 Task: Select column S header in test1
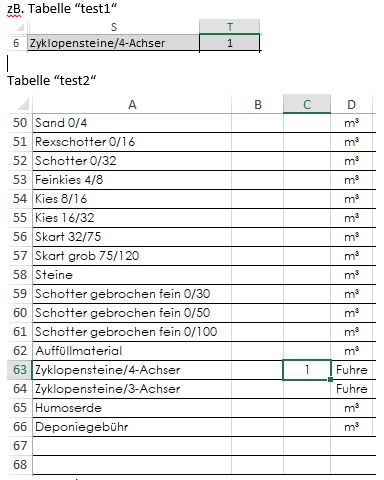click(x=114, y=27)
